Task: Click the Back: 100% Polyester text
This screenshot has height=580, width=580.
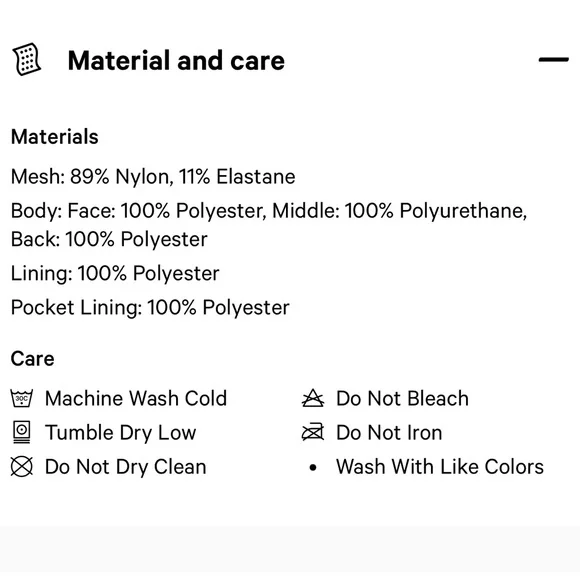Action: [x=109, y=239]
